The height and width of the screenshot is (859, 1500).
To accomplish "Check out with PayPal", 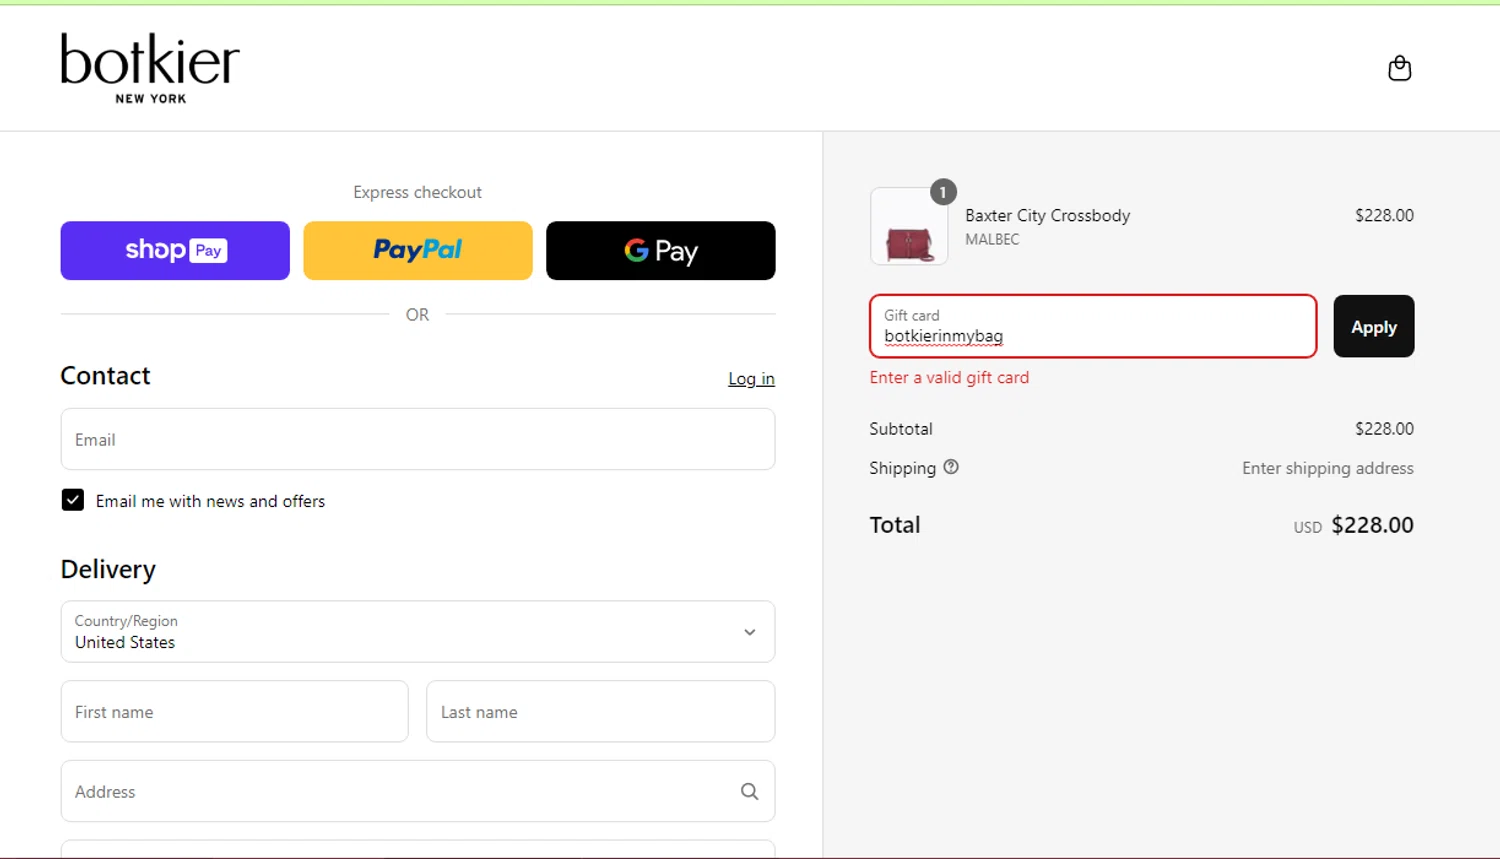I will 418,250.
